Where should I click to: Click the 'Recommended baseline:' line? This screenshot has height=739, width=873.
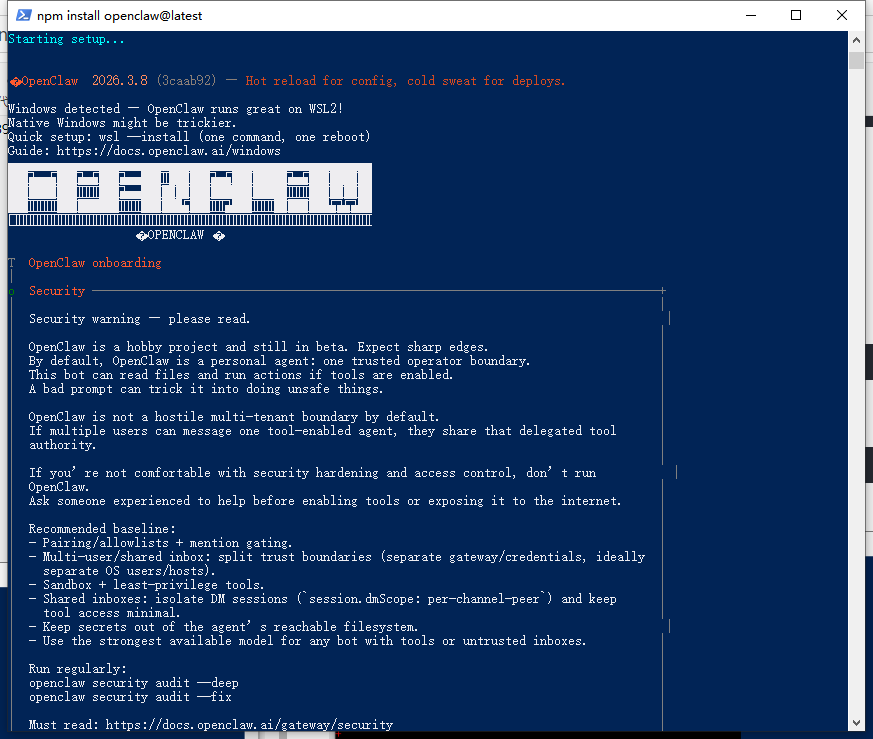pos(102,528)
